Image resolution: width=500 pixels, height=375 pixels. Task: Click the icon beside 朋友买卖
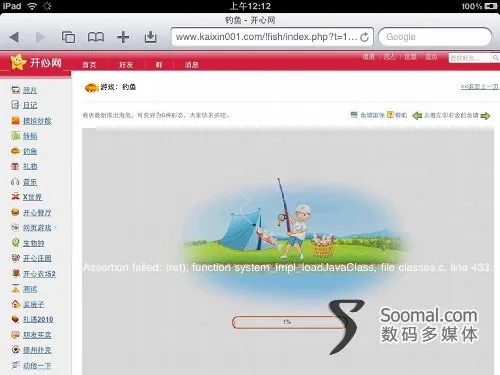16,335
